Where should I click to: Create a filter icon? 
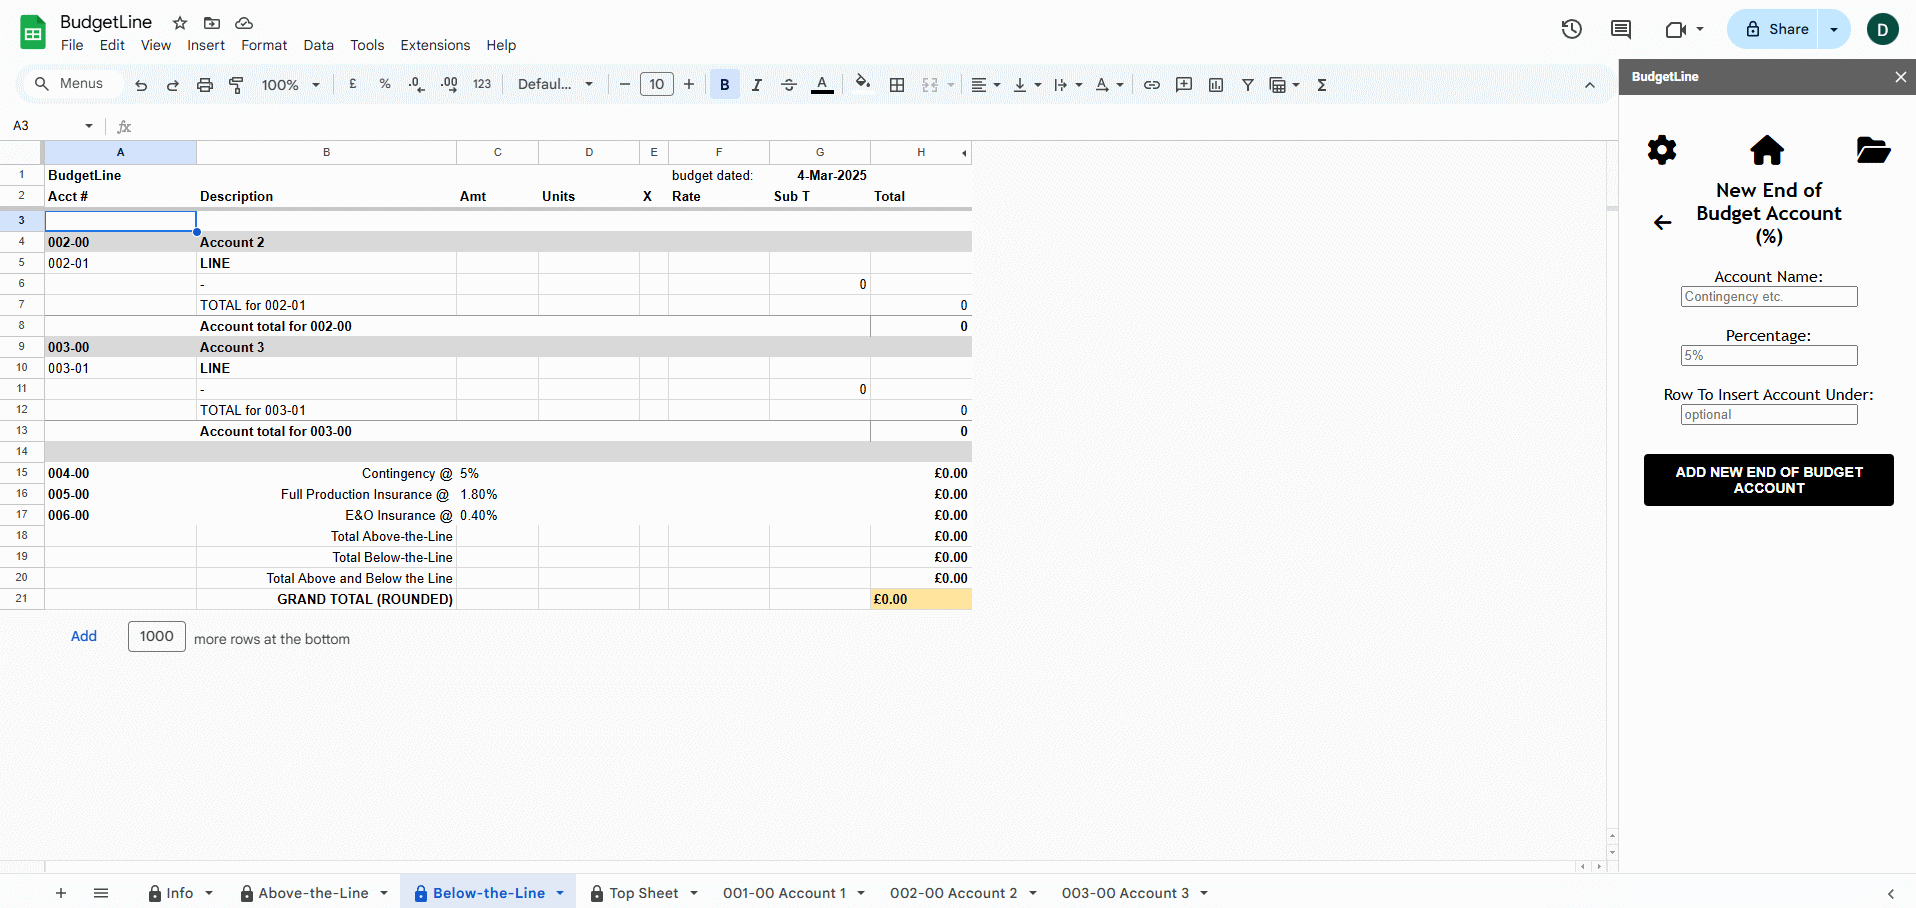[1248, 85]
